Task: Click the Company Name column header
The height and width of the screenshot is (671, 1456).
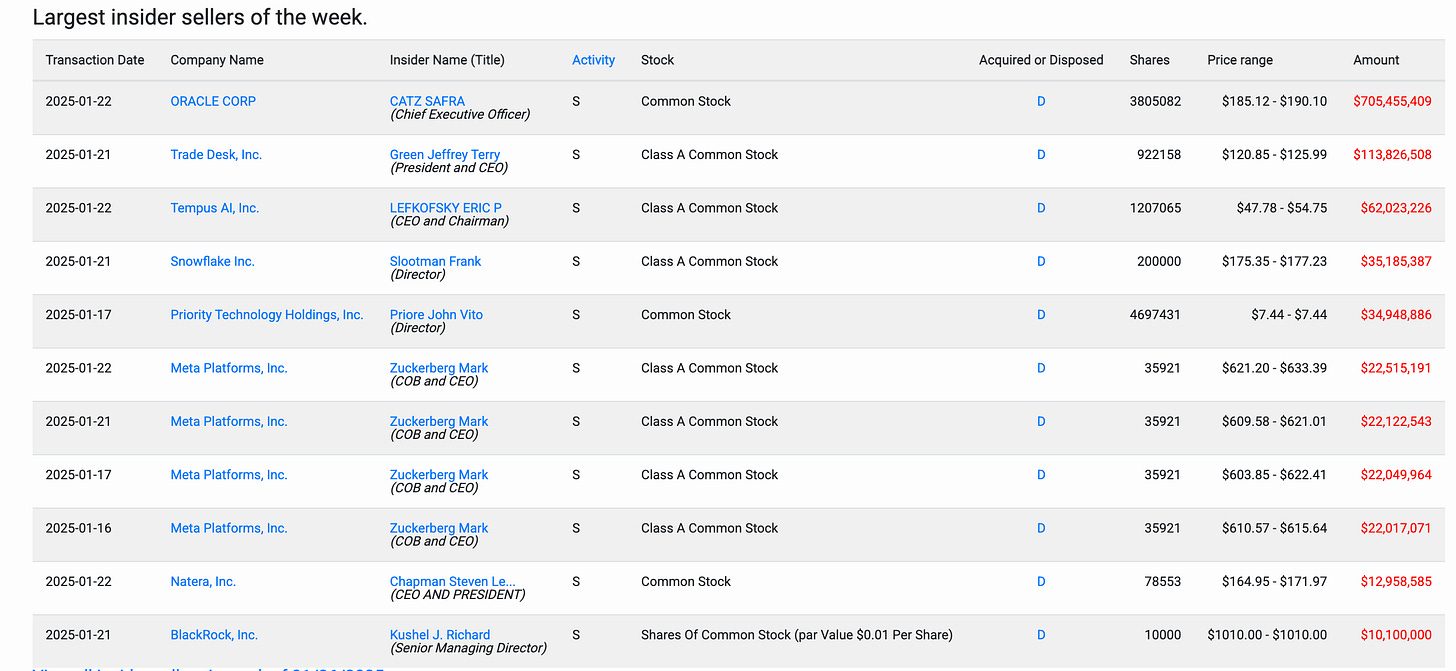Action: [x=217, y=60]
